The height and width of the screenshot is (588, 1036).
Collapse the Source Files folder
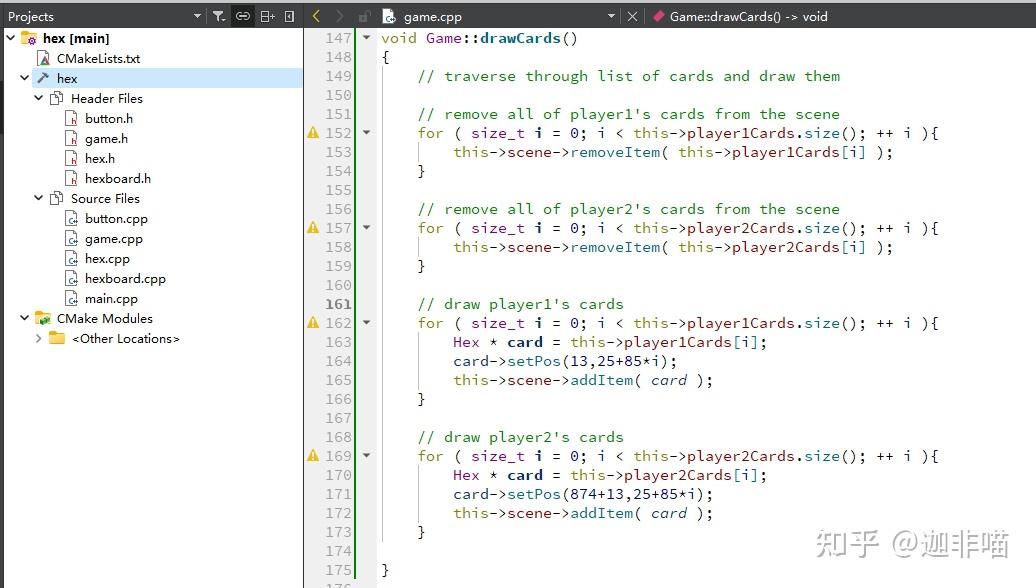[38, 198]
